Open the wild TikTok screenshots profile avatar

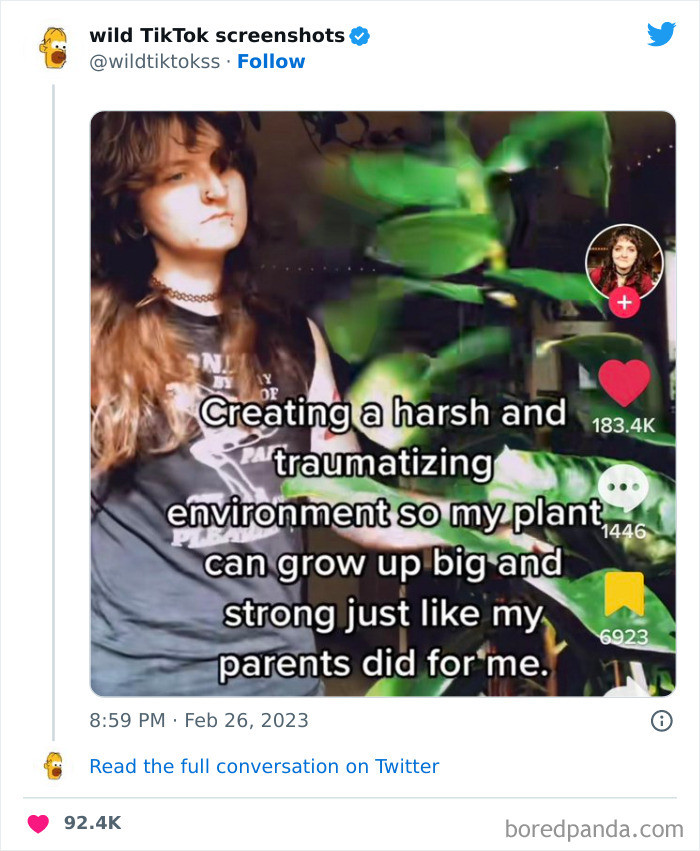pyautogui.click(x=53, y=47)
